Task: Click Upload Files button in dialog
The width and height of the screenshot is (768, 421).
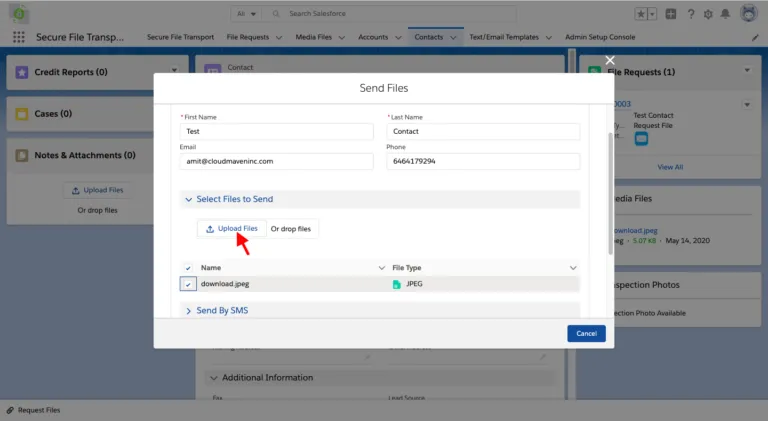Action: [x=232, y=229]
